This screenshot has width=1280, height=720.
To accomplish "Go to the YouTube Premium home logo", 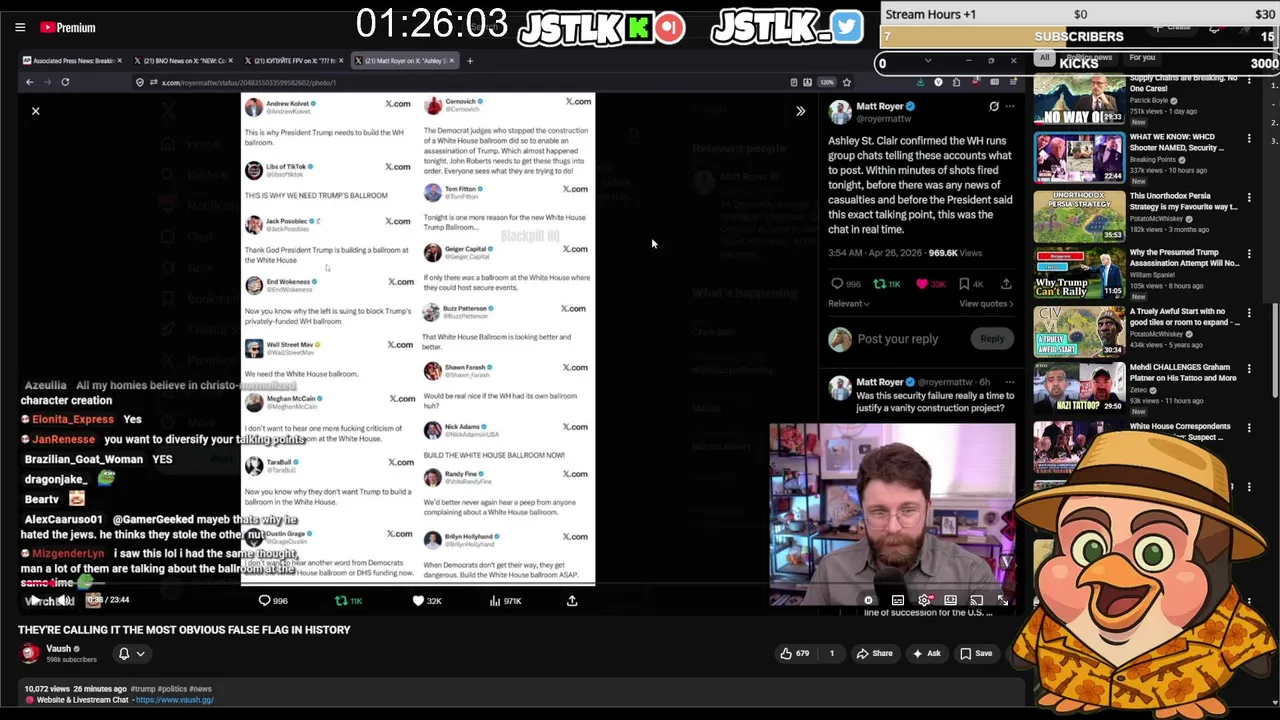I will point(68,28).
